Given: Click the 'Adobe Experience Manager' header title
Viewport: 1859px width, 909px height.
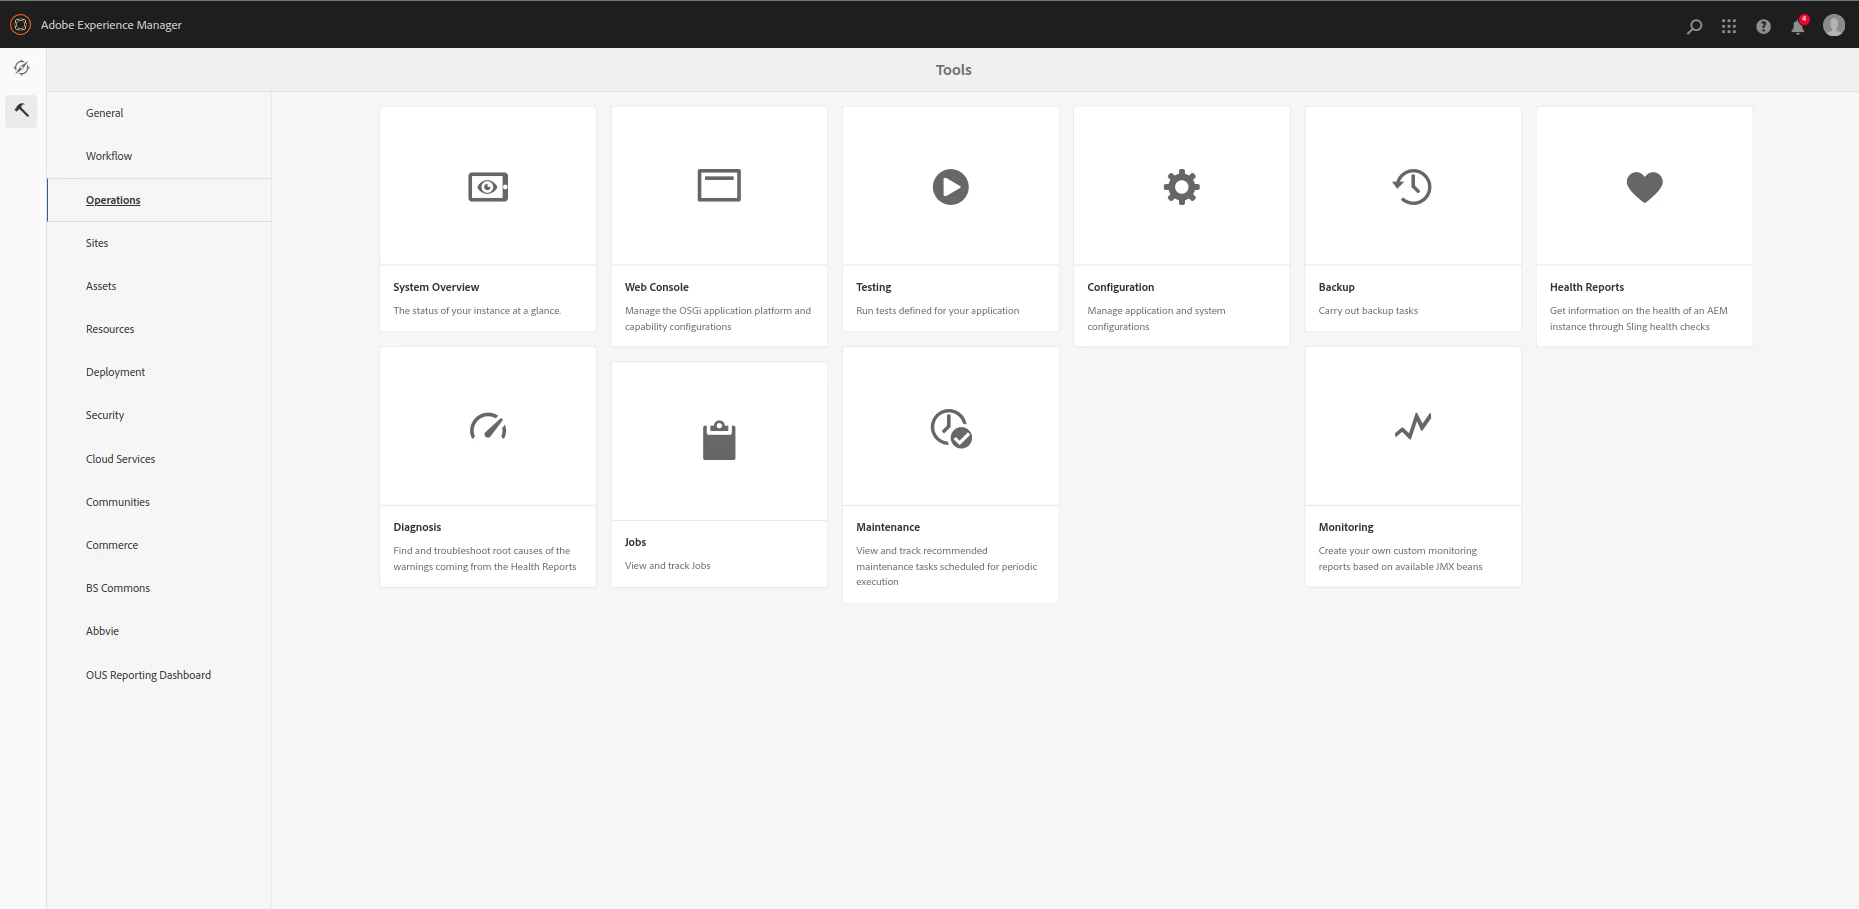Looking at the screenshot, I should (x=111, y=25).
